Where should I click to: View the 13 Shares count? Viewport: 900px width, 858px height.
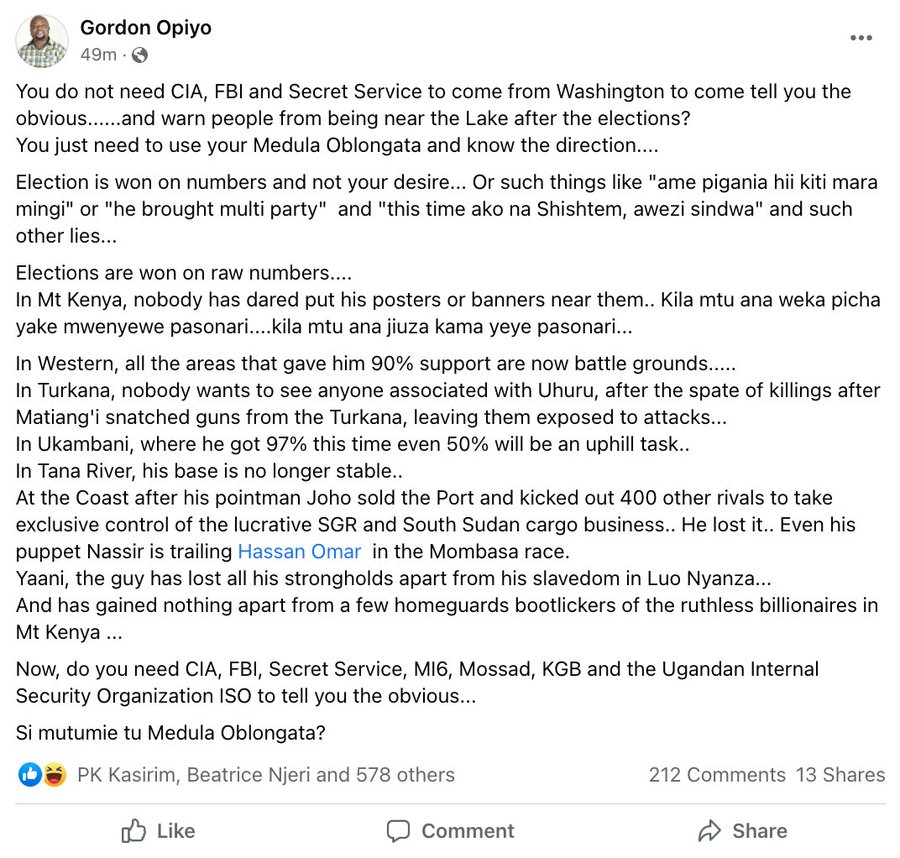(x=840, y=775)
